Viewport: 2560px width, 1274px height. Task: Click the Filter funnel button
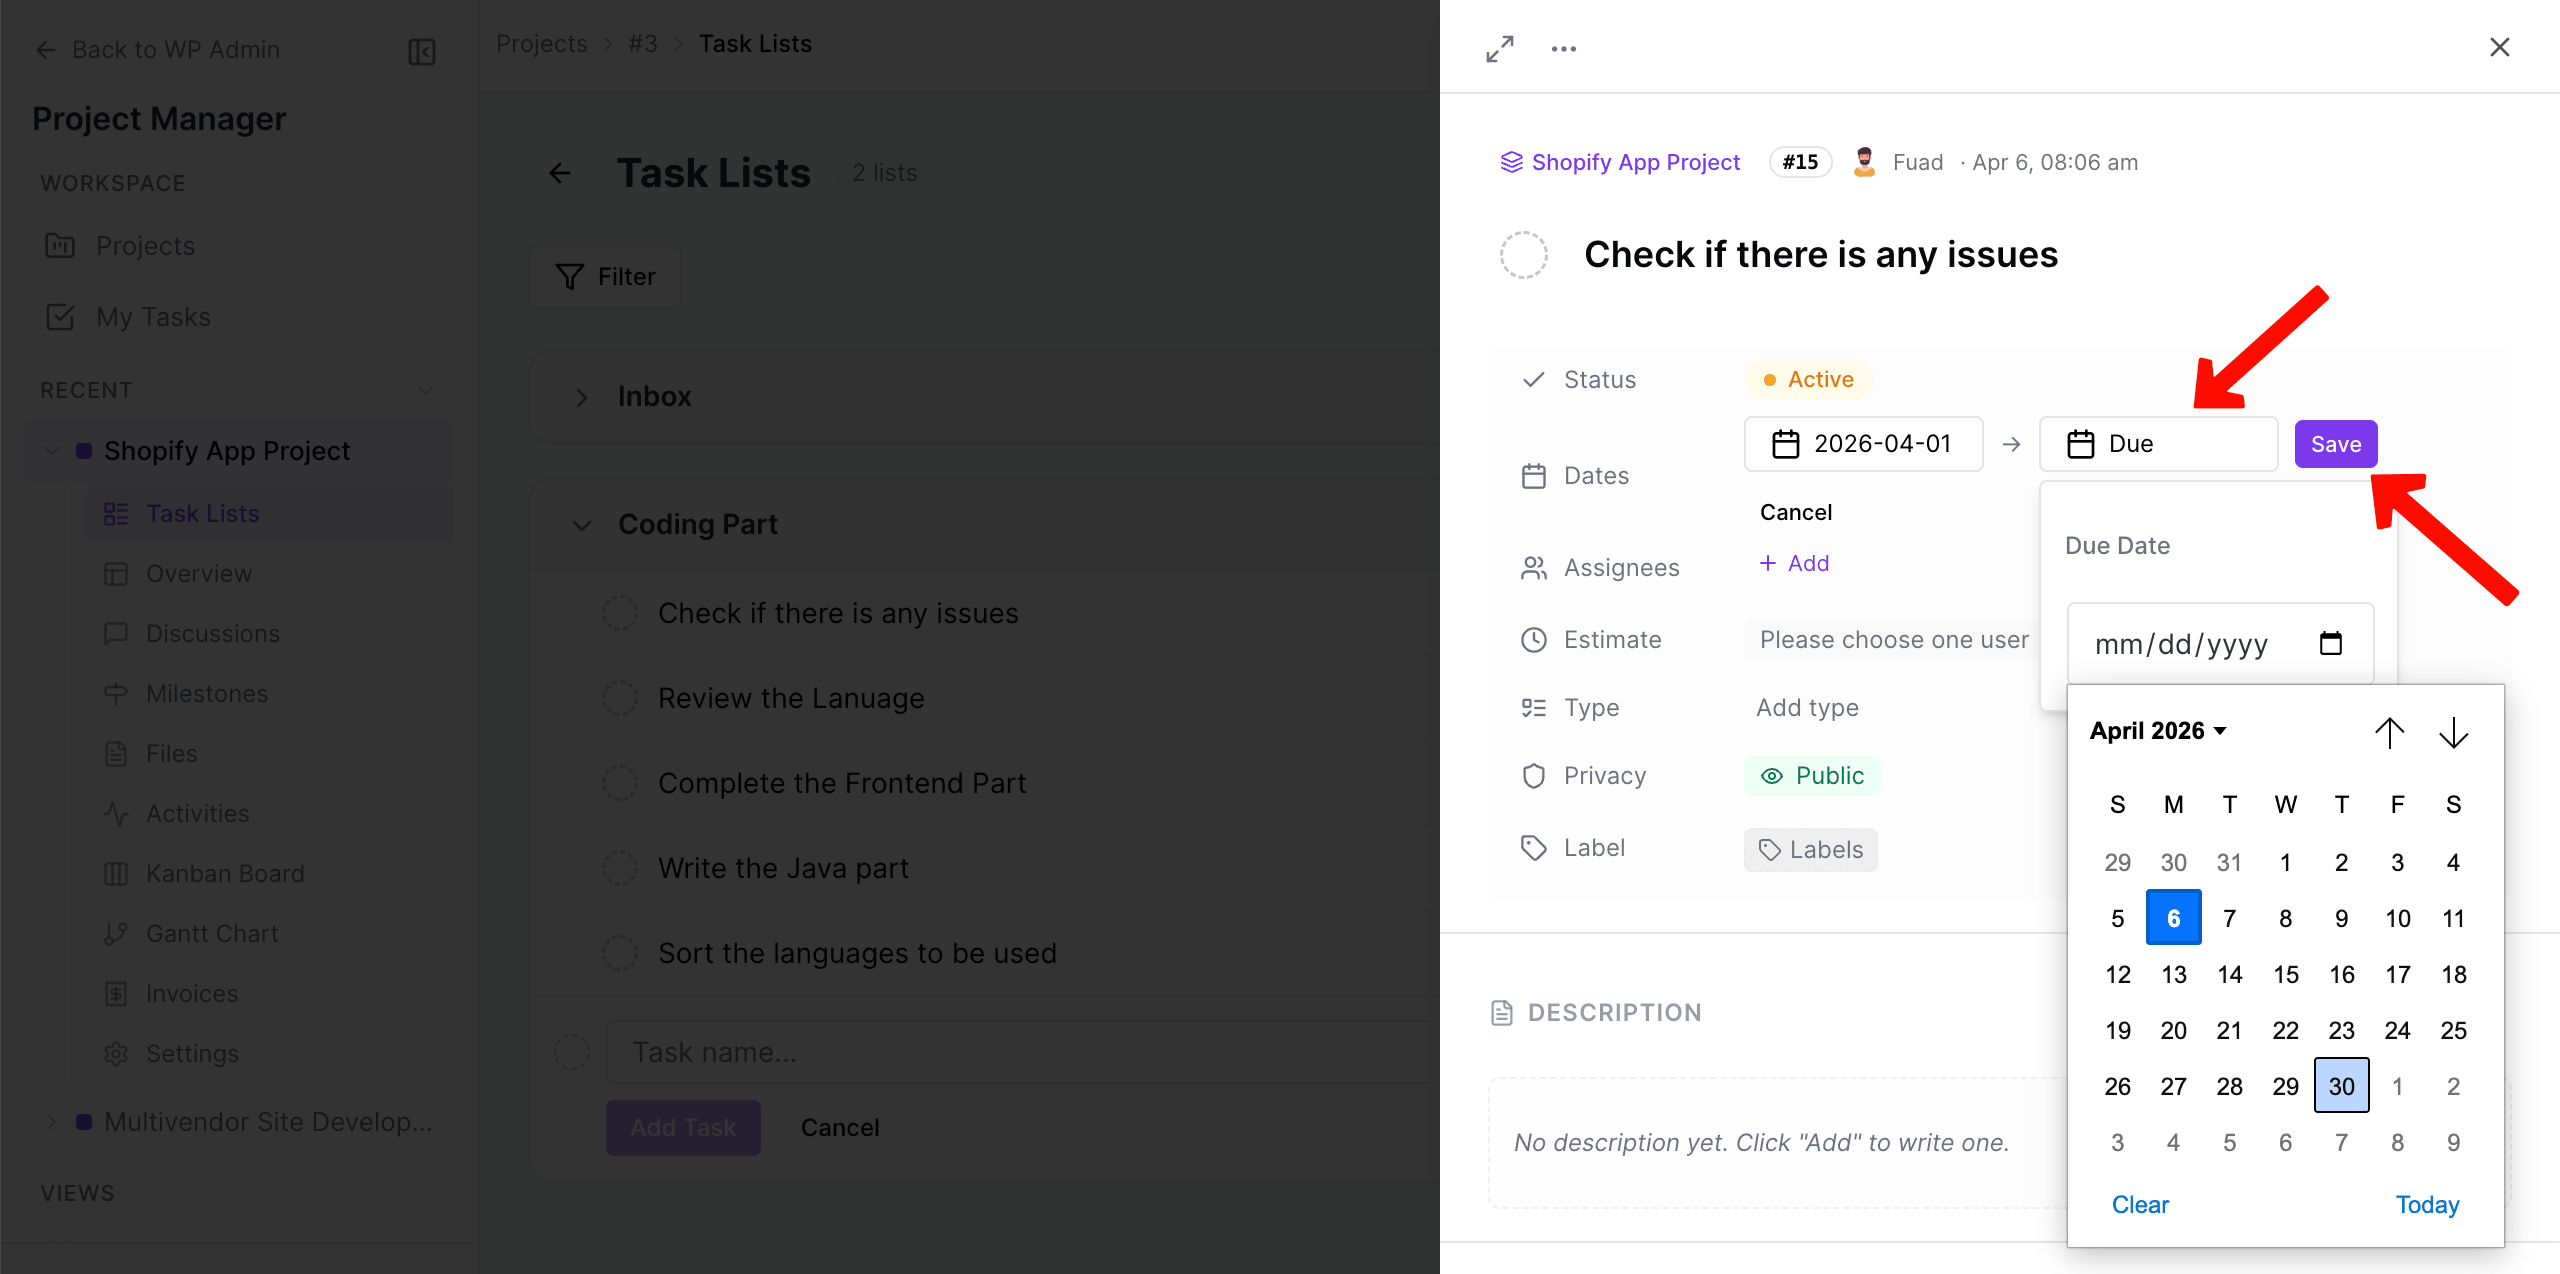(605, 277)
